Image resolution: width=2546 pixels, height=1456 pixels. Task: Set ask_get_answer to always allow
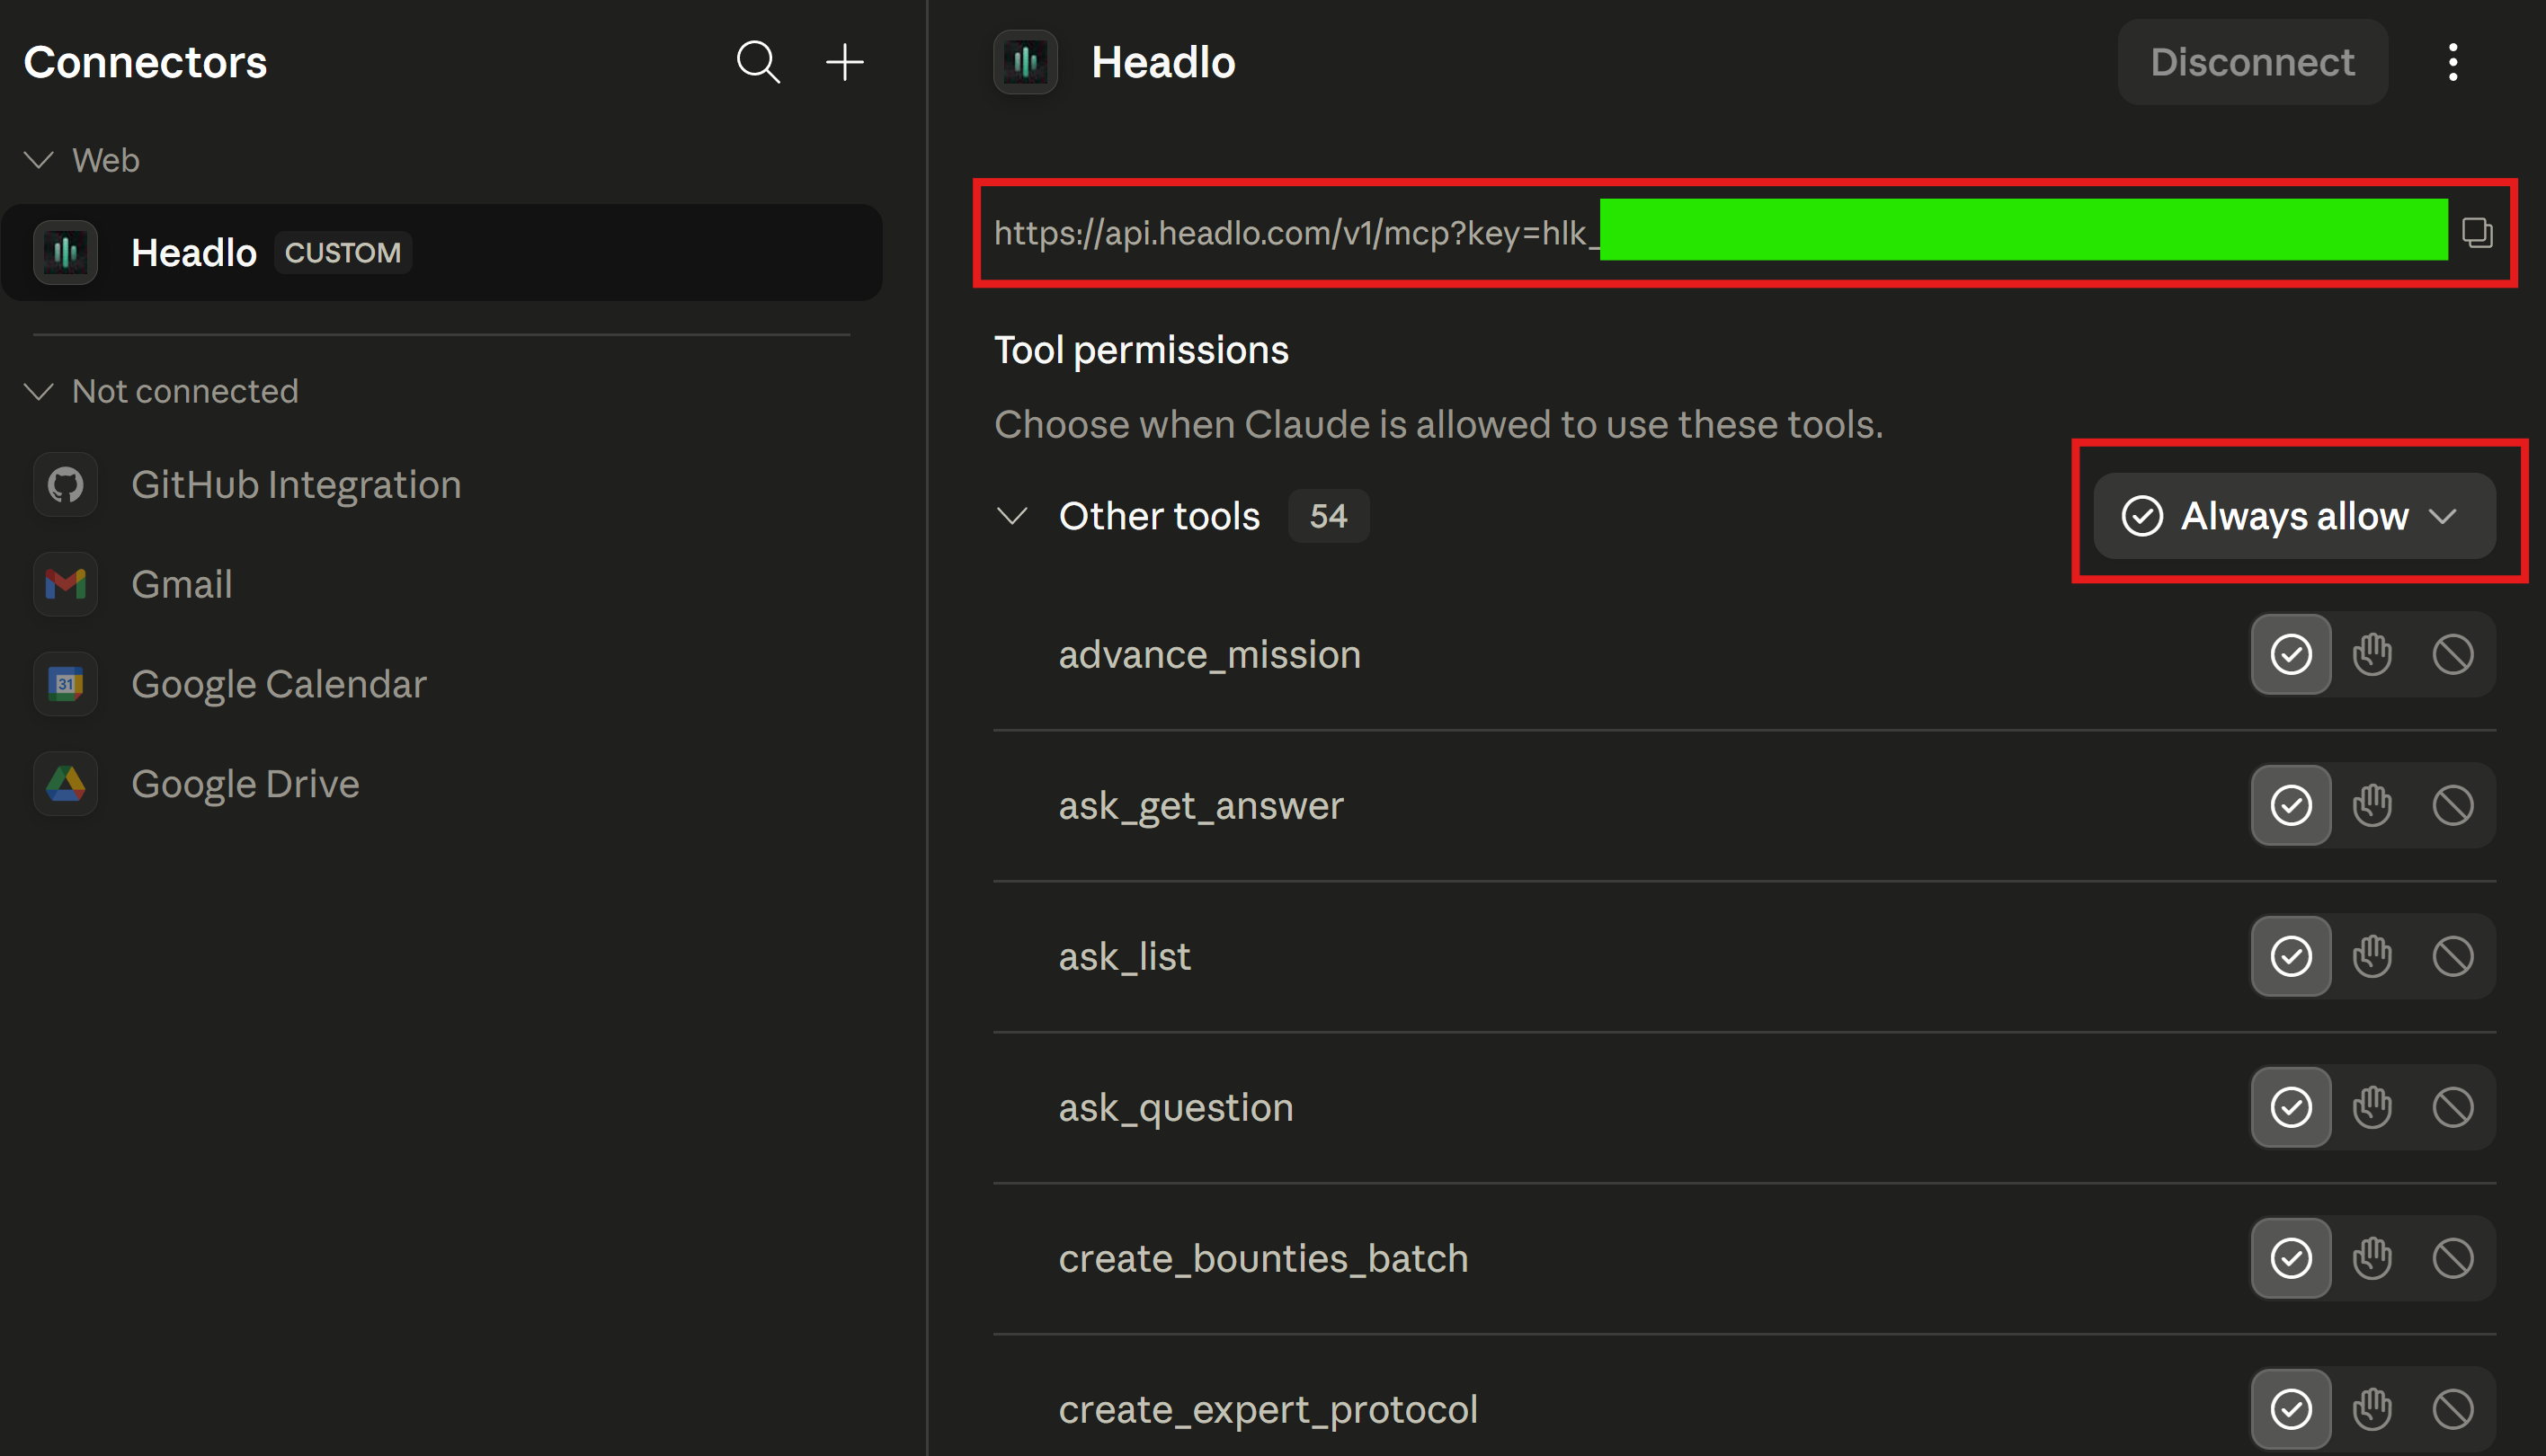[x=2291, y=806]
